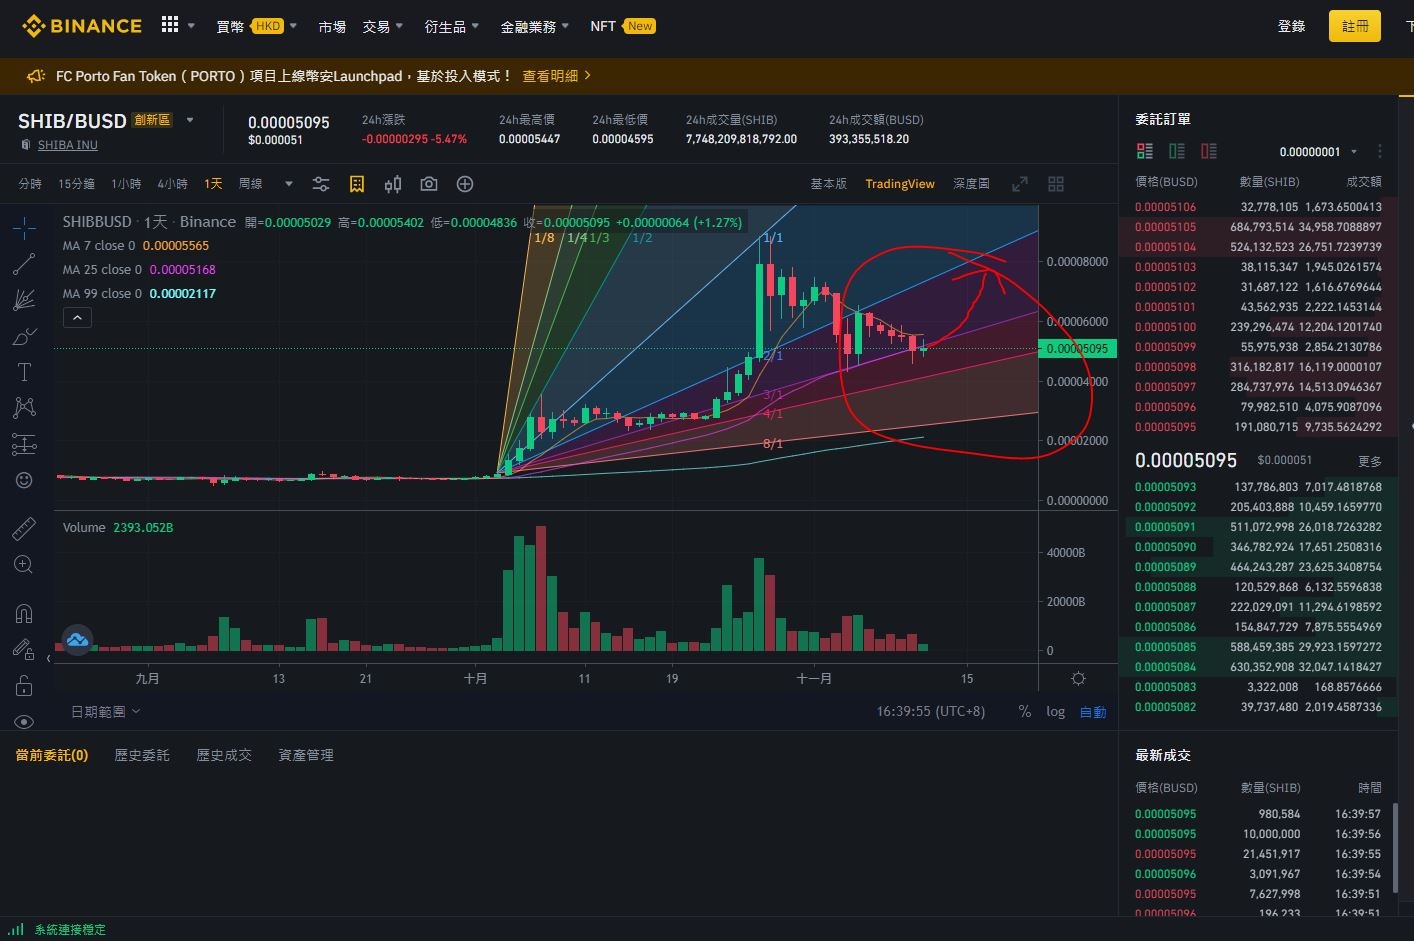Open chart settings sliders icon
1414x941 pixels.
[x=321, y=184]
